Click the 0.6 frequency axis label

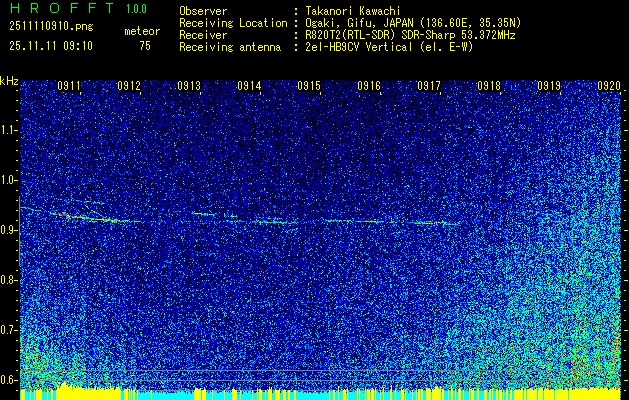tap(8, 380)
